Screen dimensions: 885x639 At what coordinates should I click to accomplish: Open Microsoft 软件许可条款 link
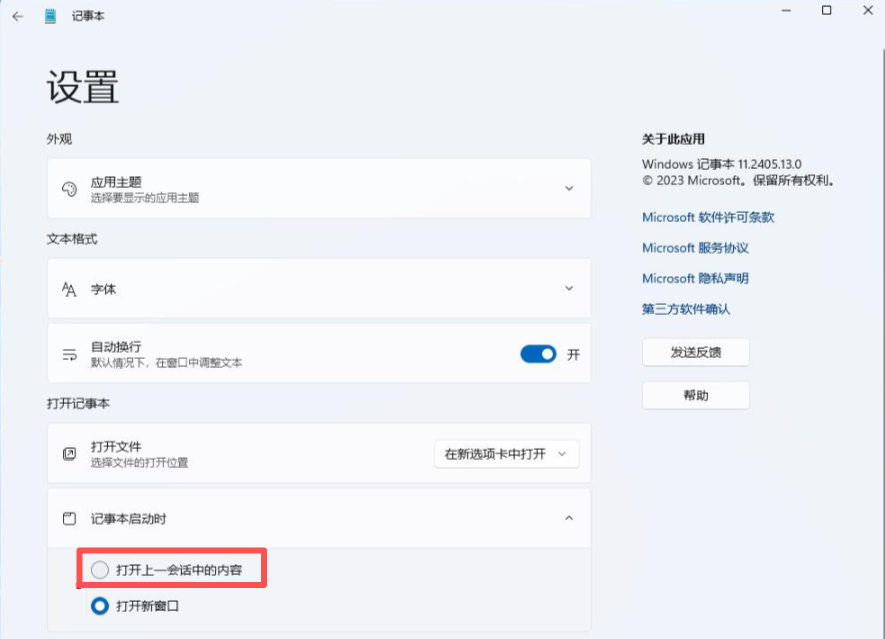click(708, 217)
